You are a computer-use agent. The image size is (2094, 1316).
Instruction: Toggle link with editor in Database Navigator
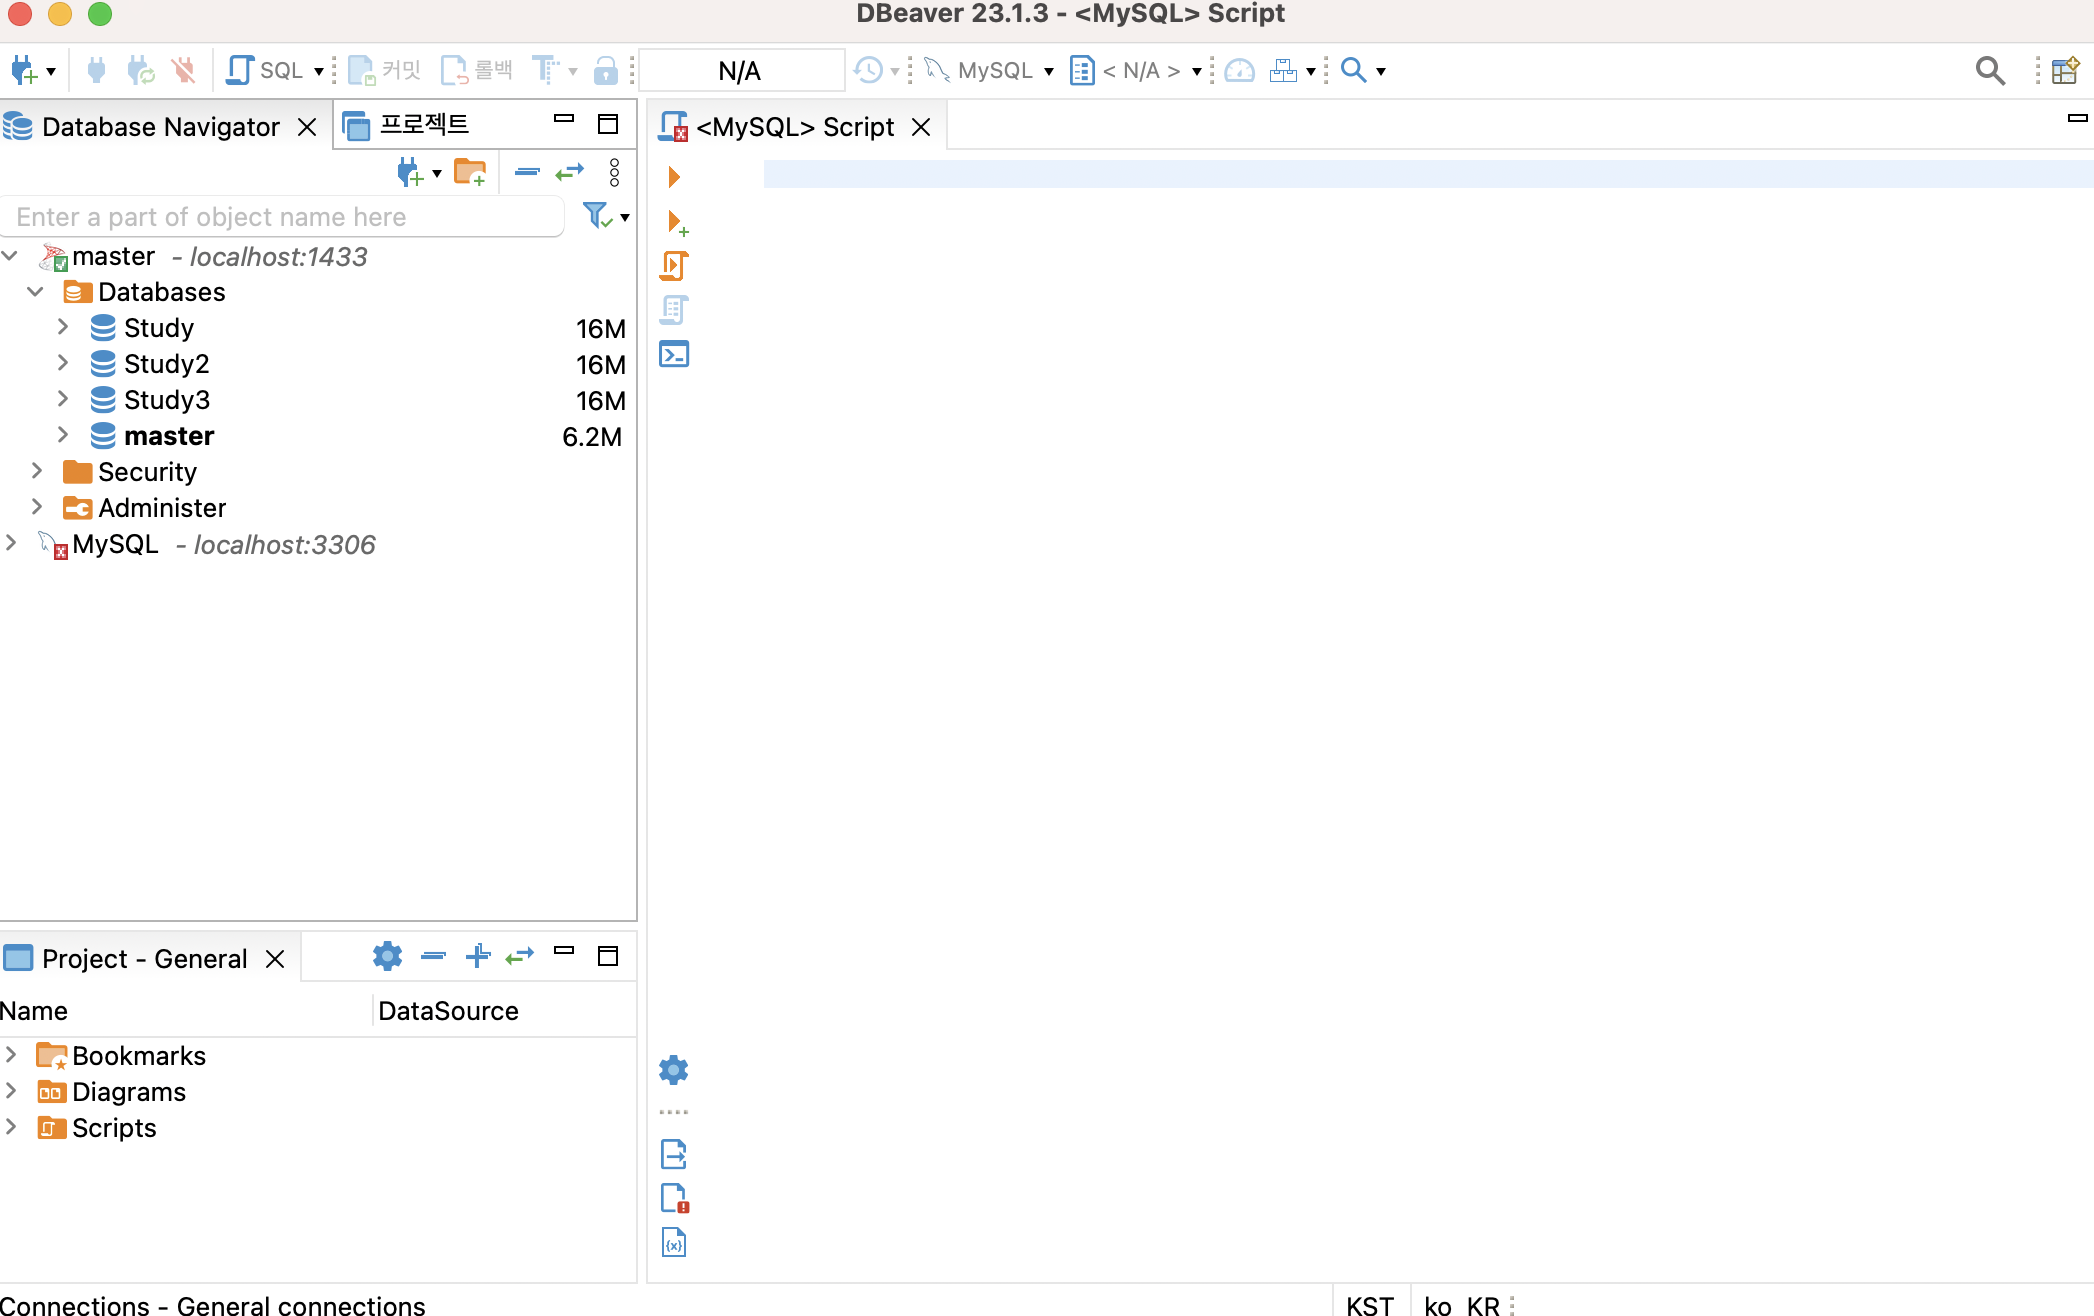point(569,173)
